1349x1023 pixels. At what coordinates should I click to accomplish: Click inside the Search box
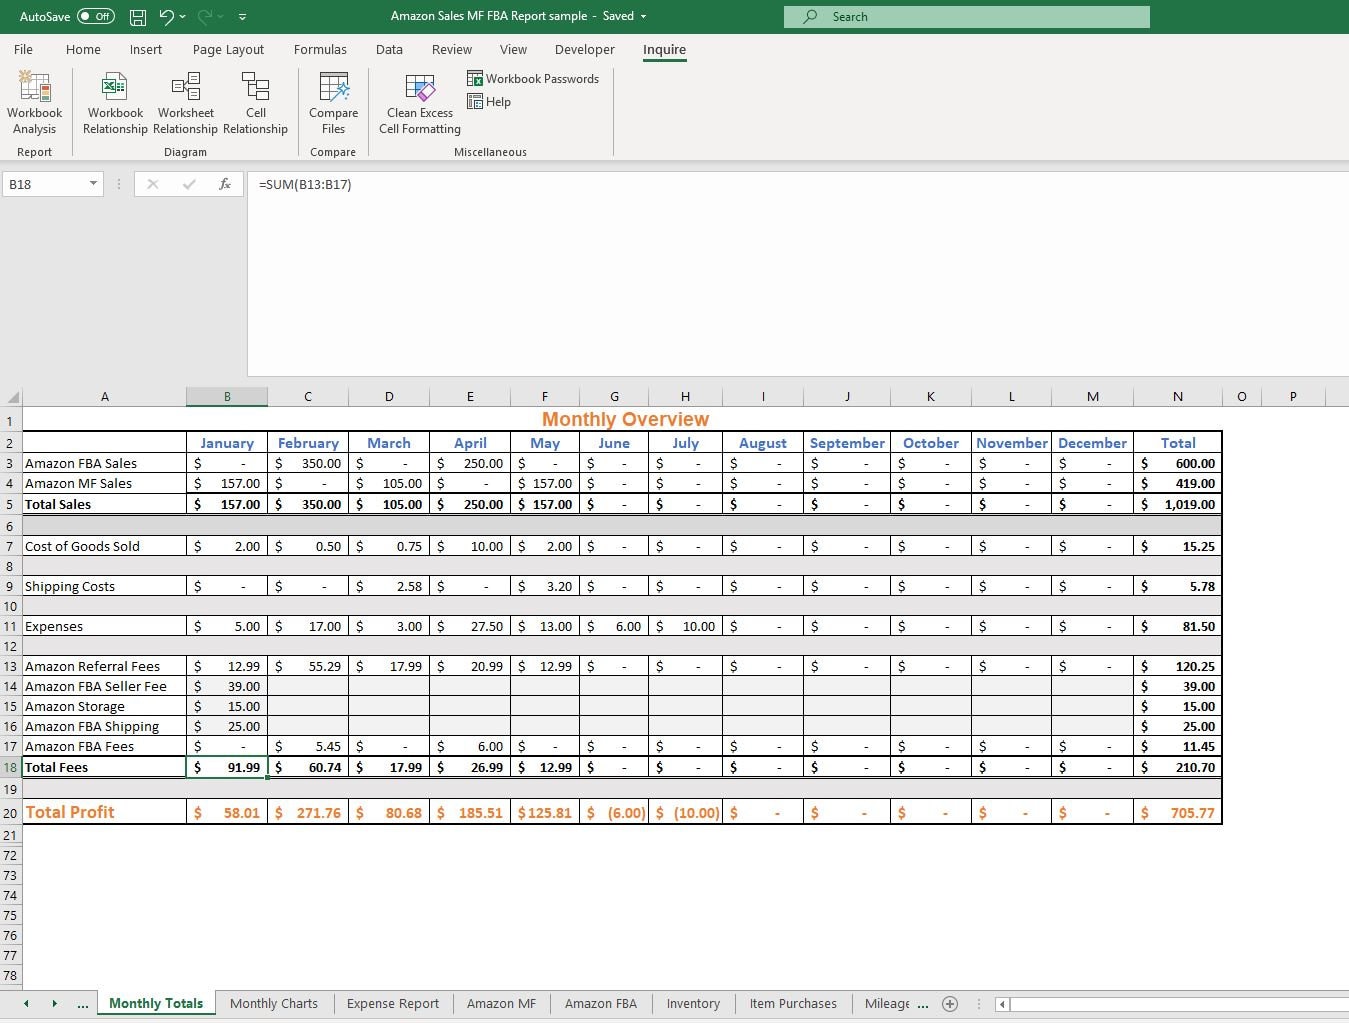click(965, 16)
